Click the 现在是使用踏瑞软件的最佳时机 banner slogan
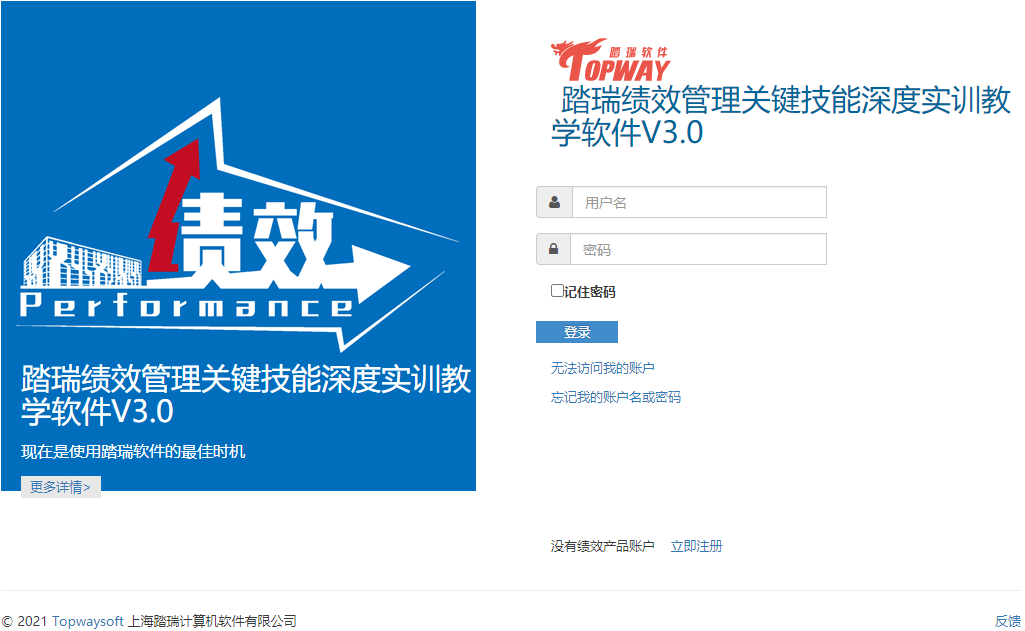 click(x=133, y=452)
